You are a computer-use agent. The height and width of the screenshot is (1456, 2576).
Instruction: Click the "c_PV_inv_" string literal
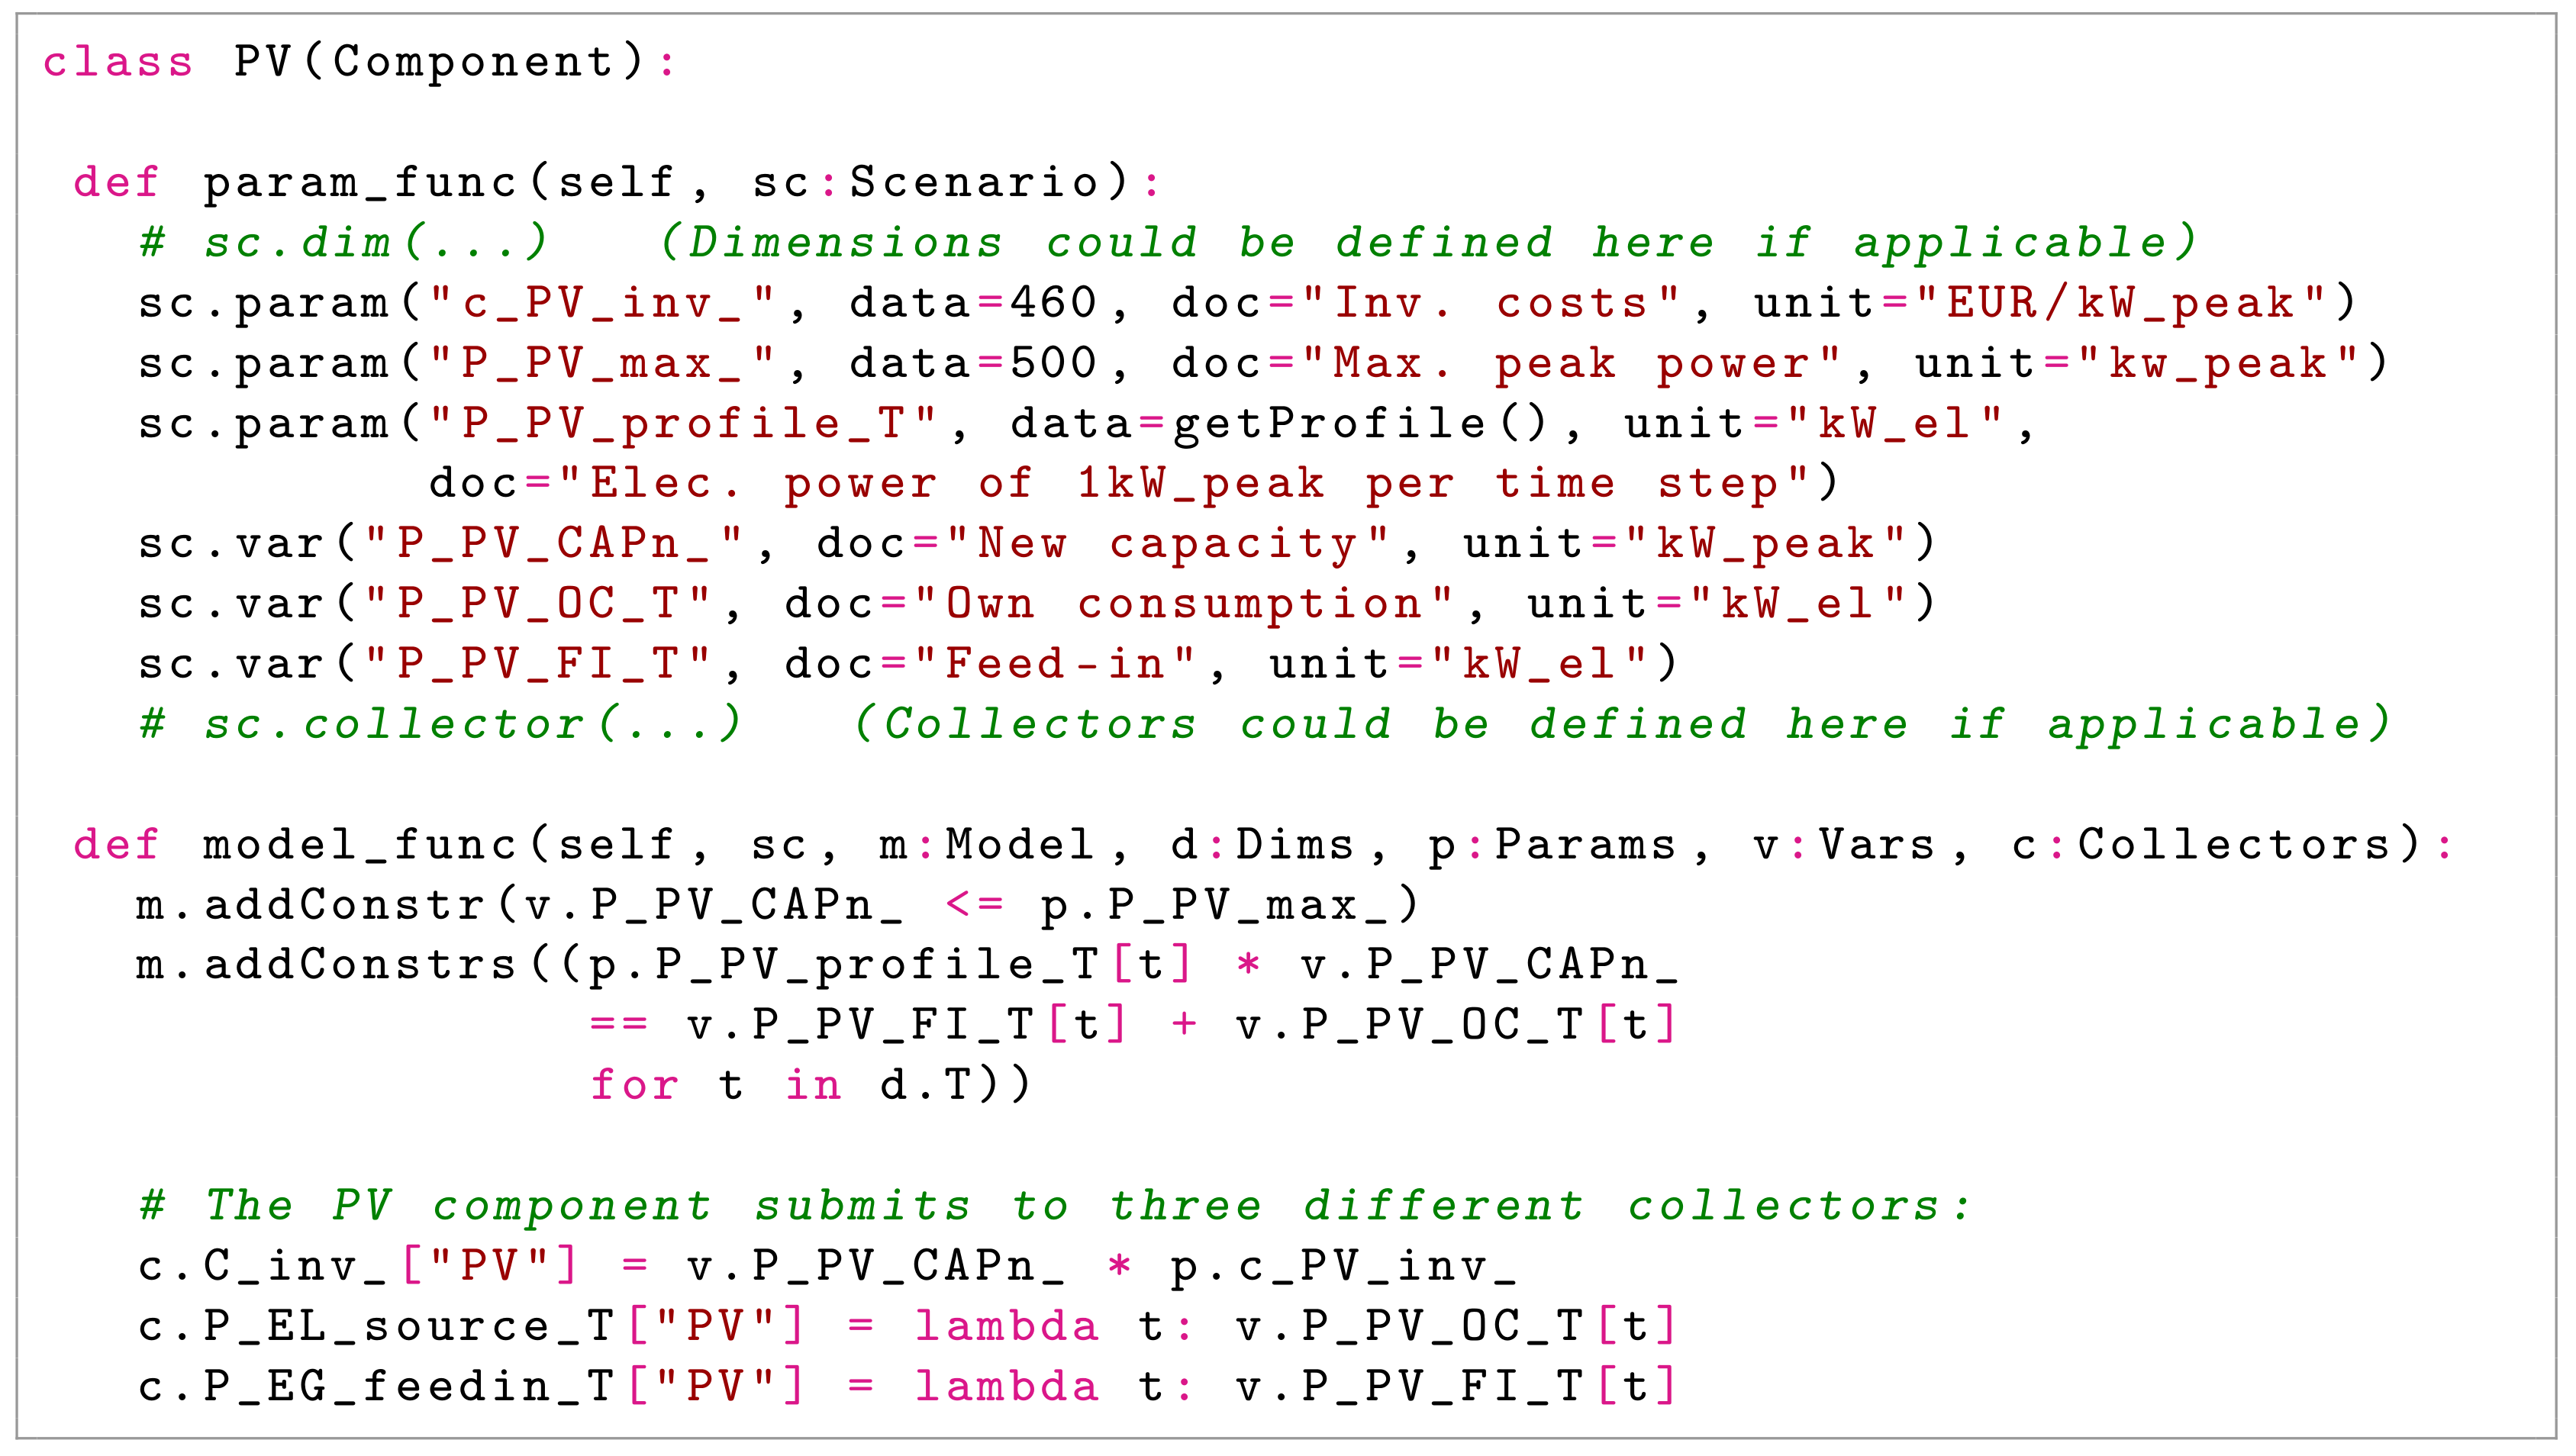(602, 304)
